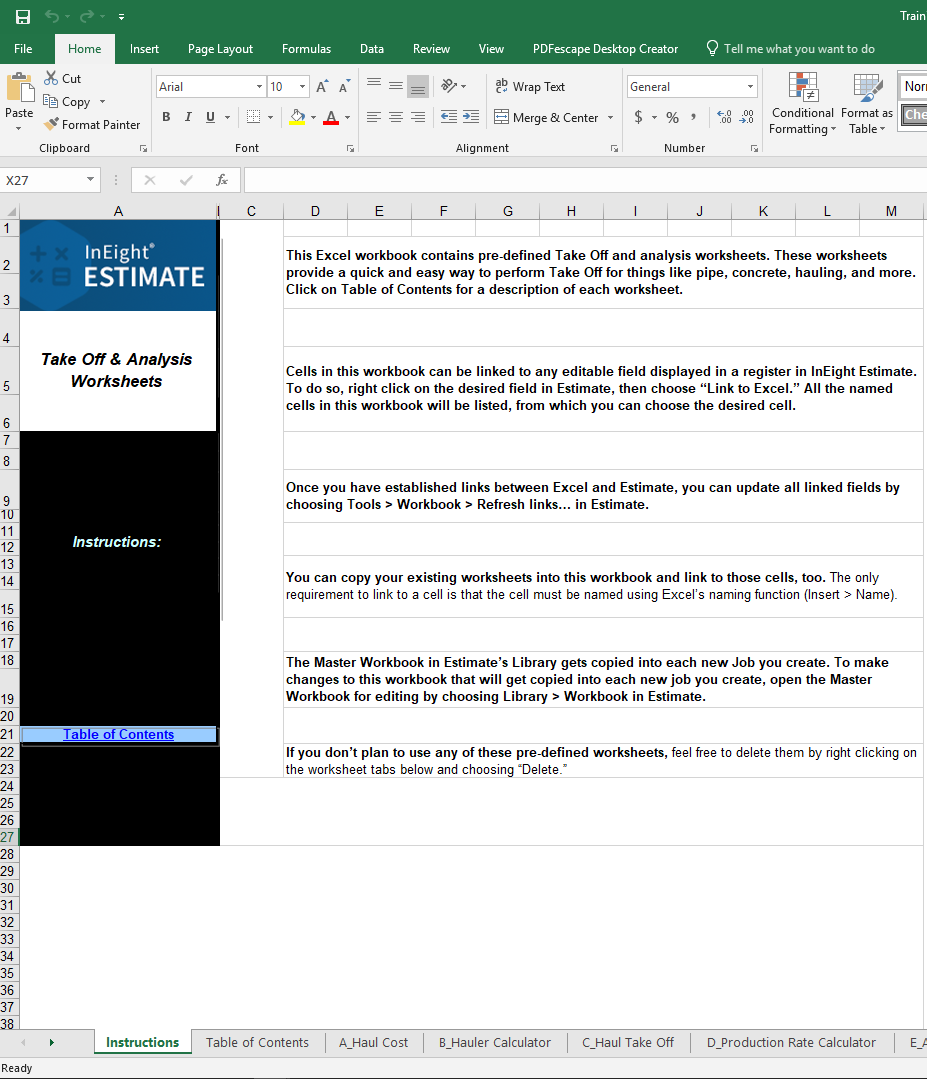The image size is (927, 1079).
Task: Enable Wrap Text
Action: tap(530, 87)
